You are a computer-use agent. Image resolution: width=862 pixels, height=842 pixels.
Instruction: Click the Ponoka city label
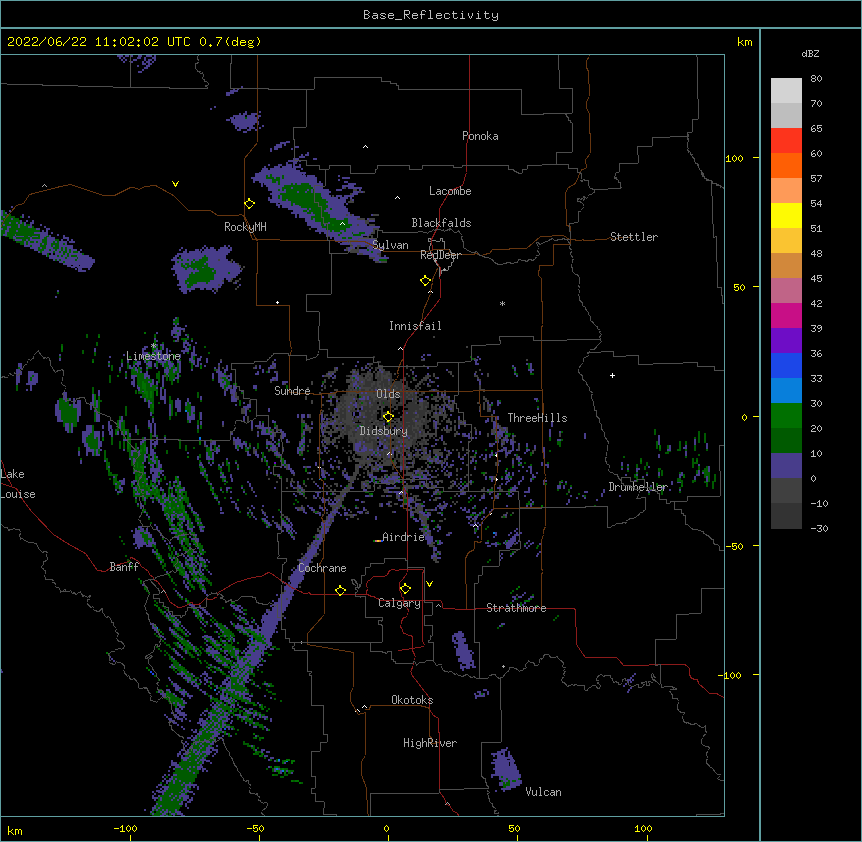480,136
